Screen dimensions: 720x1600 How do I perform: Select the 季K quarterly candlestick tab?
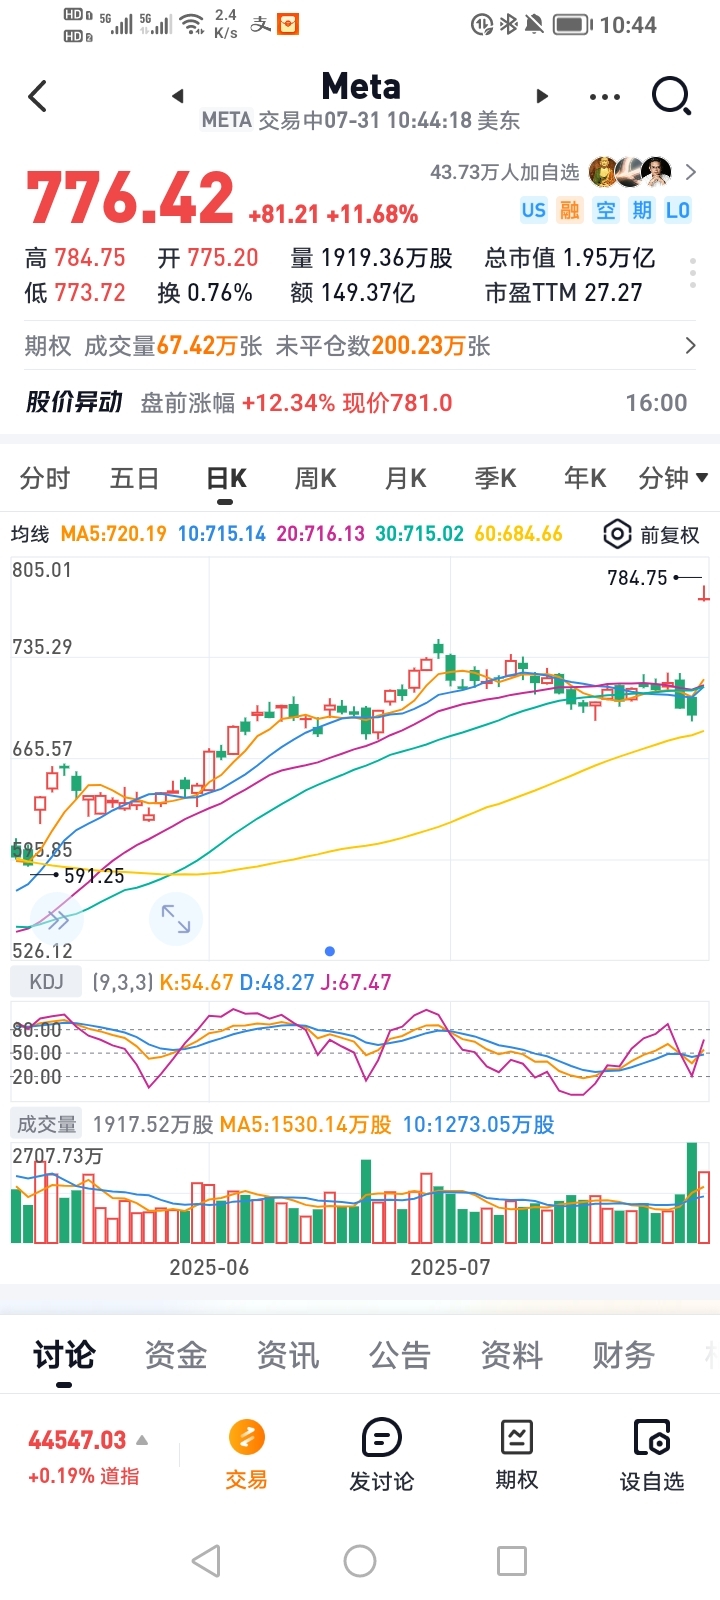(x=496, y=479)
